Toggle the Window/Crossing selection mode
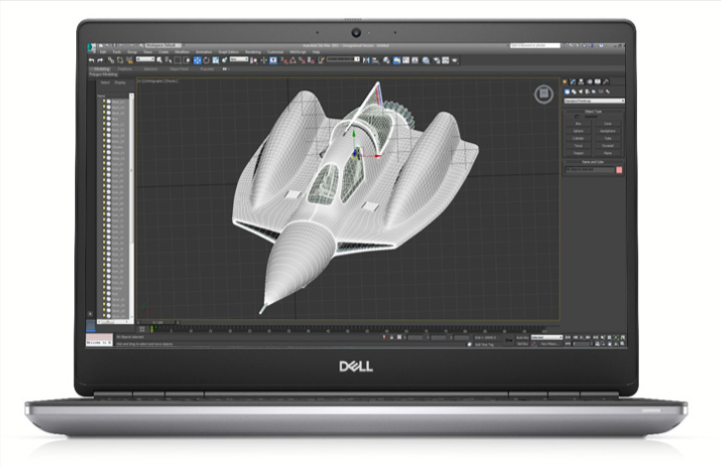 (x=186, y=60)
